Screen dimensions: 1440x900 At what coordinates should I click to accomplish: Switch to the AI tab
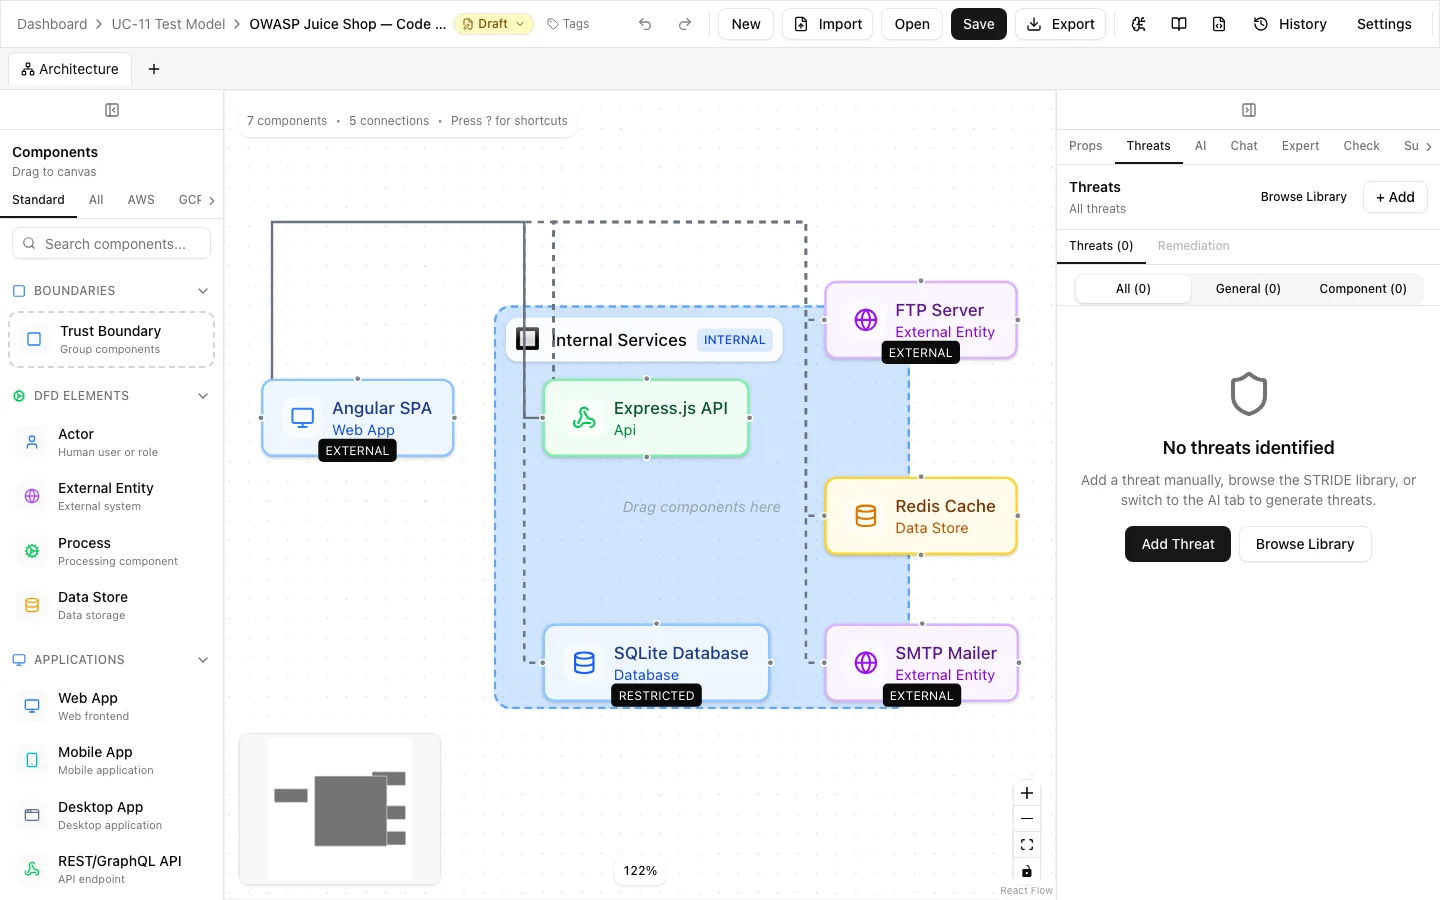coord(1200,146)
